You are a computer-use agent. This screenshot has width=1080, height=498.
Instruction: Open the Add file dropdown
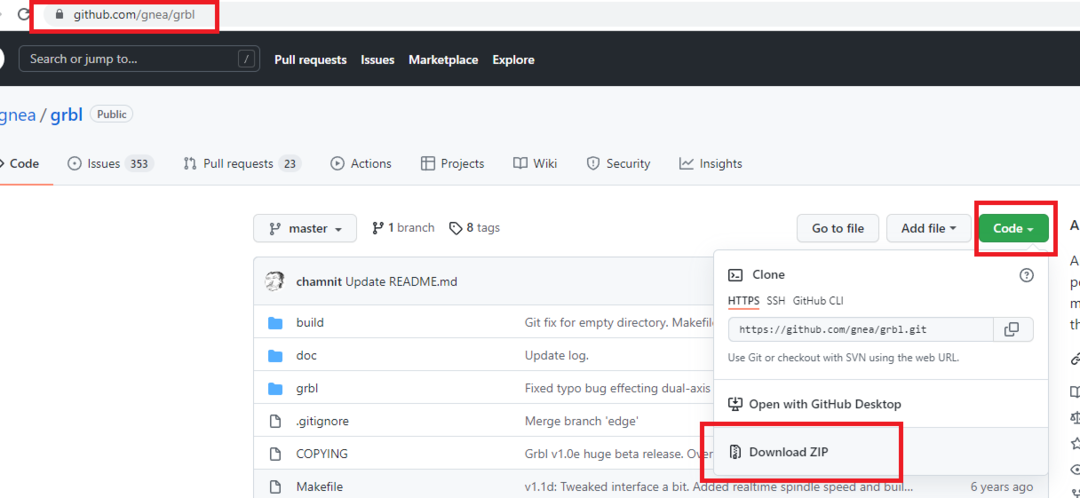tap(928, 228)
